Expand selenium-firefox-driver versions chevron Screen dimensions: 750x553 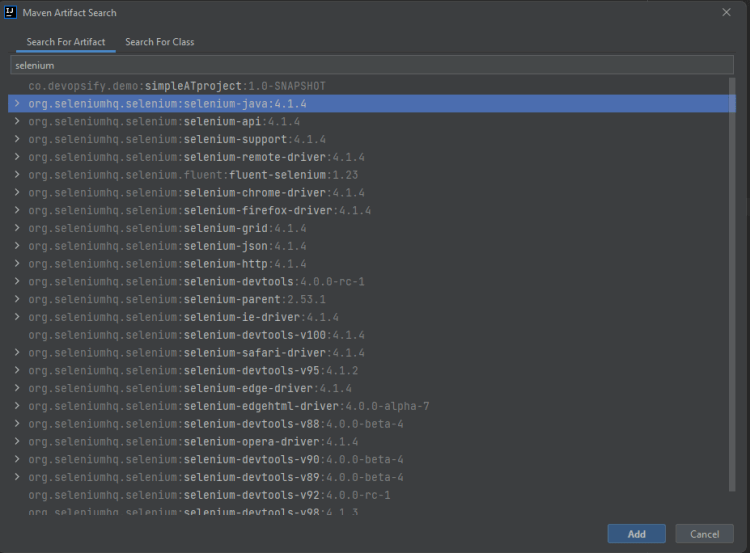click(16, 211)
